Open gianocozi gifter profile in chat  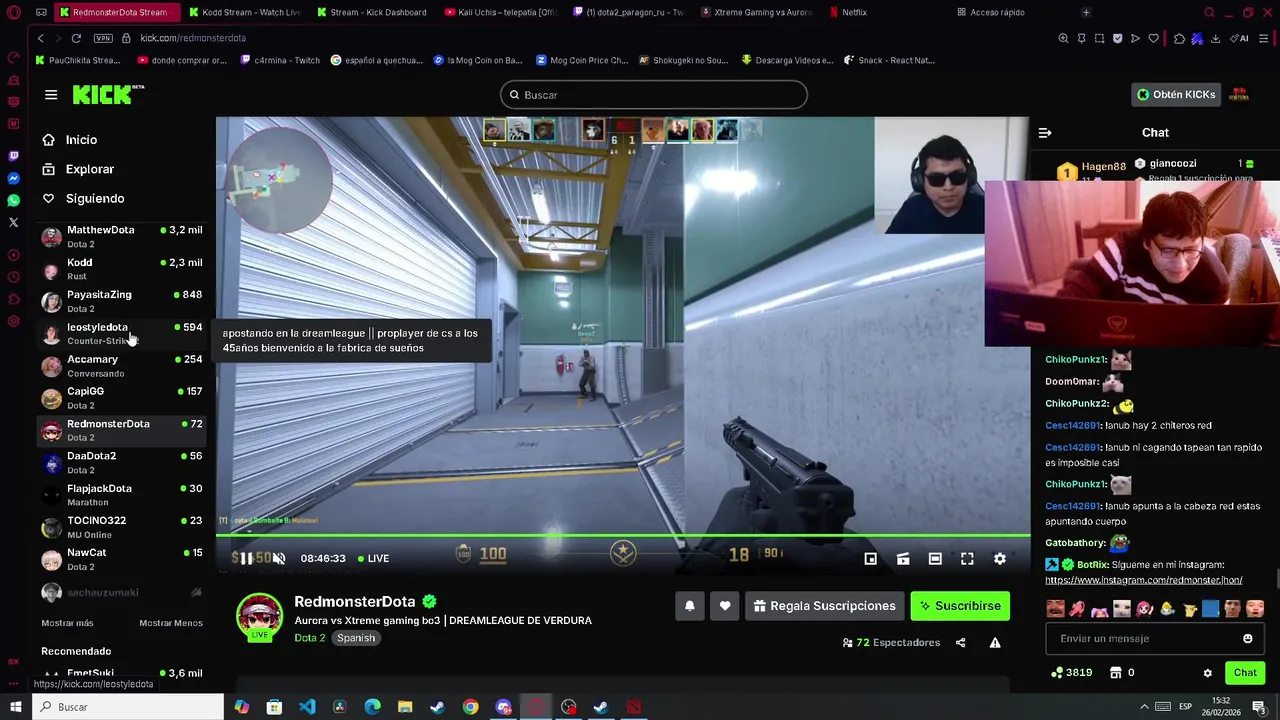pyautogui.click(x=1172, y=163)
